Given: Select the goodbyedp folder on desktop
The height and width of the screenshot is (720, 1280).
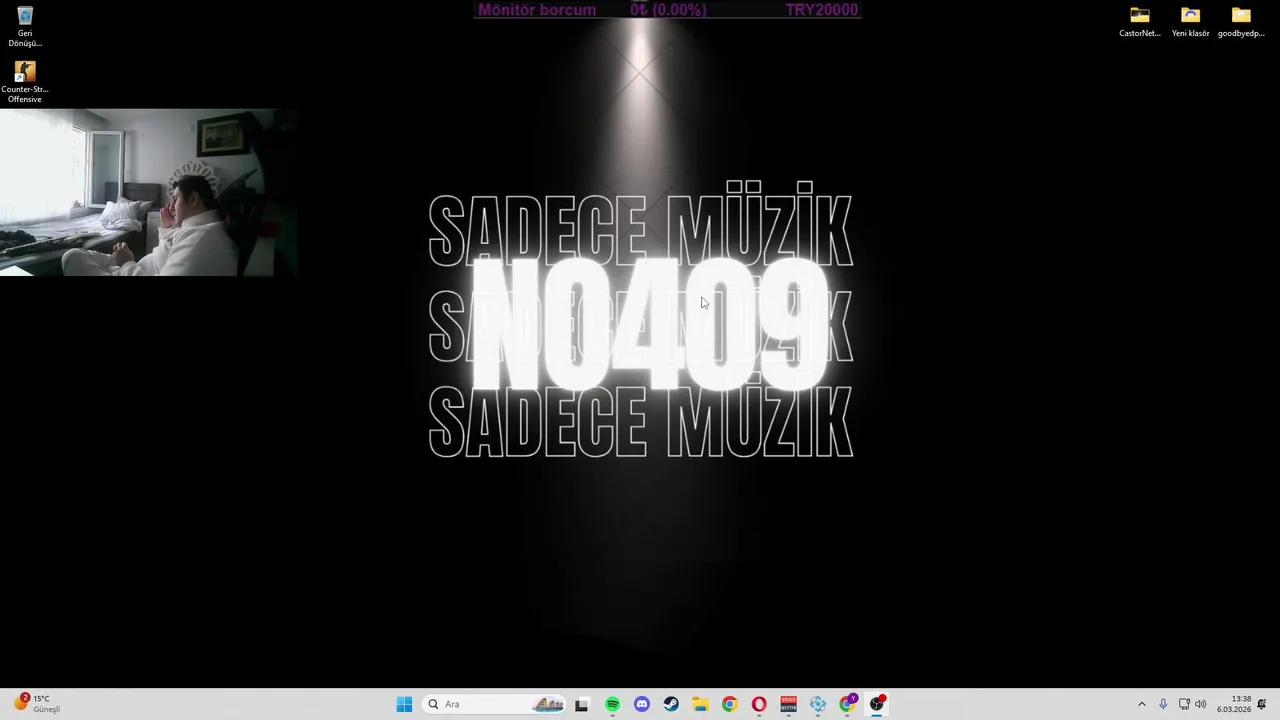Looking at the screenshot, I should (1241, 22).
